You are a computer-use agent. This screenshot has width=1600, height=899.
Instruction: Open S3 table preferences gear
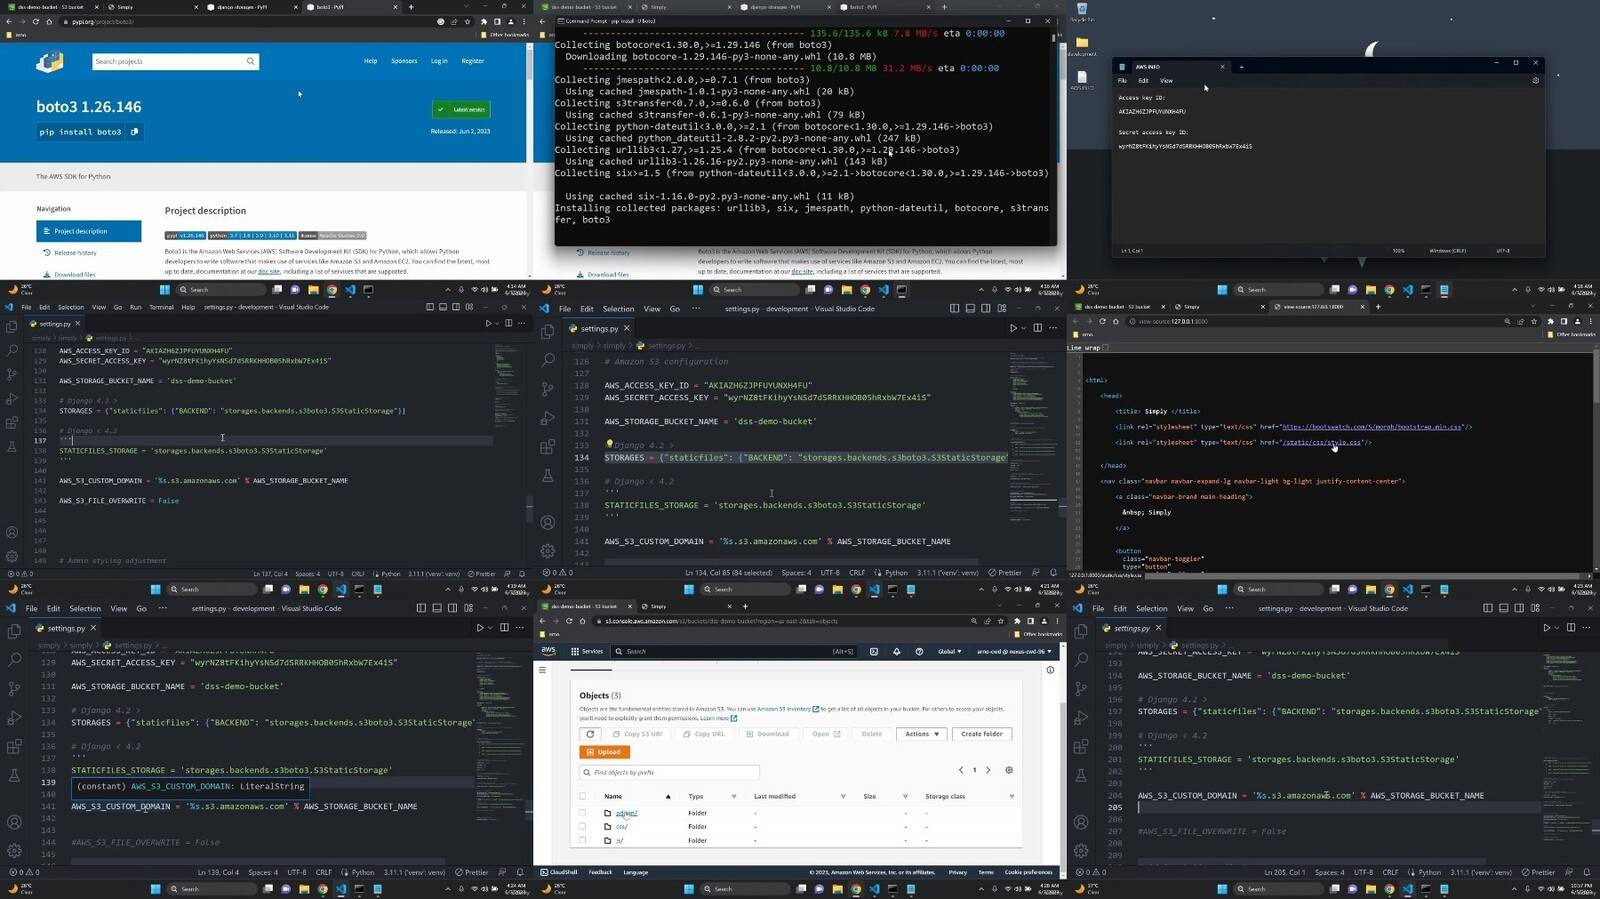click(1009, 770)
